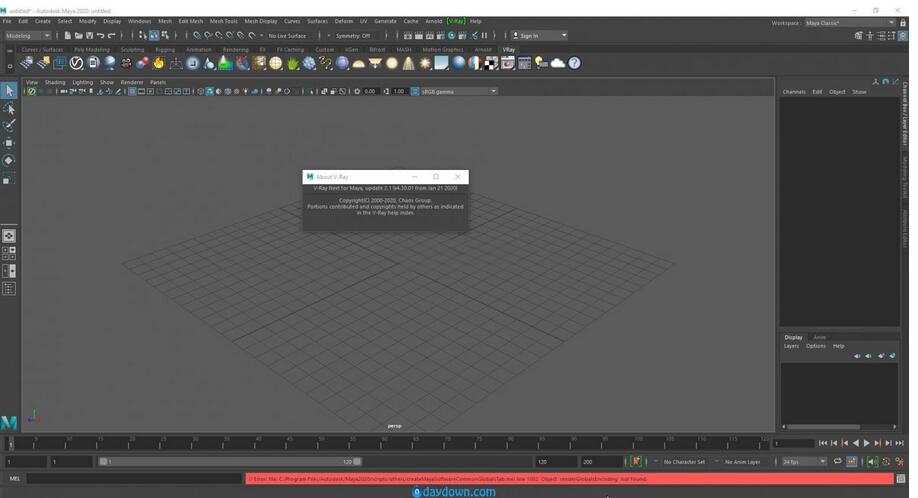Open the 24 fps frame rate dropdown
Screen dimensions: 918x498
[x=804, y=462]
